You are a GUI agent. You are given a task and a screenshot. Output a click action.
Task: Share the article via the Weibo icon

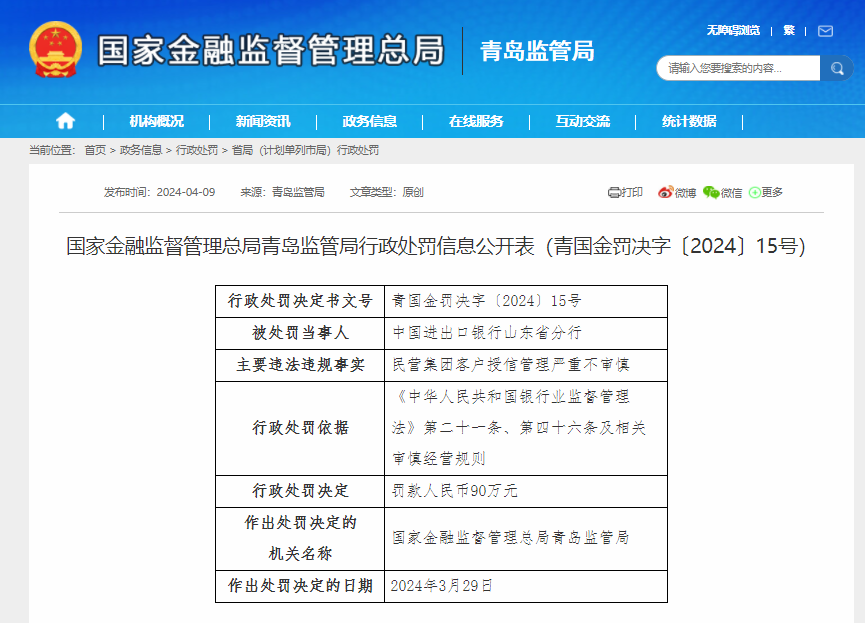click(x=666, y=193)
